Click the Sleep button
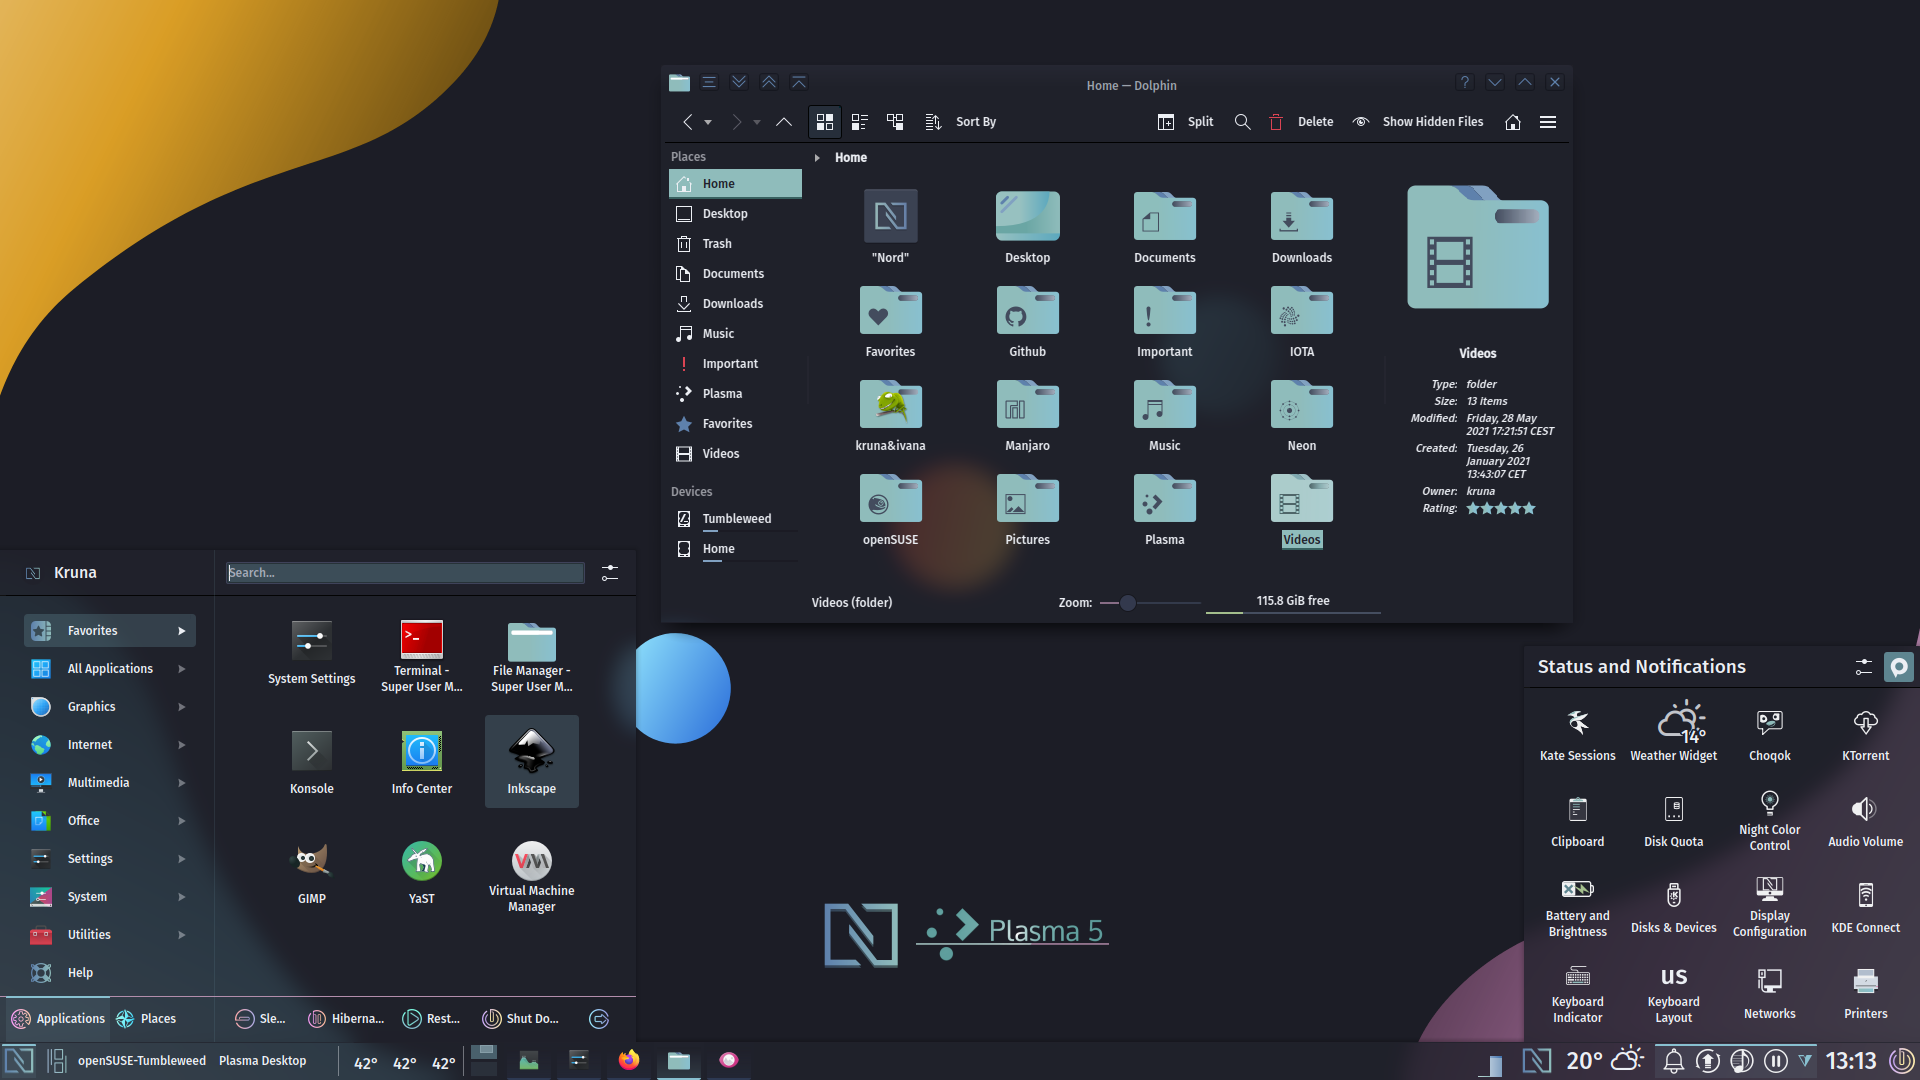 pyautogui.click(x=260, y=1019)
